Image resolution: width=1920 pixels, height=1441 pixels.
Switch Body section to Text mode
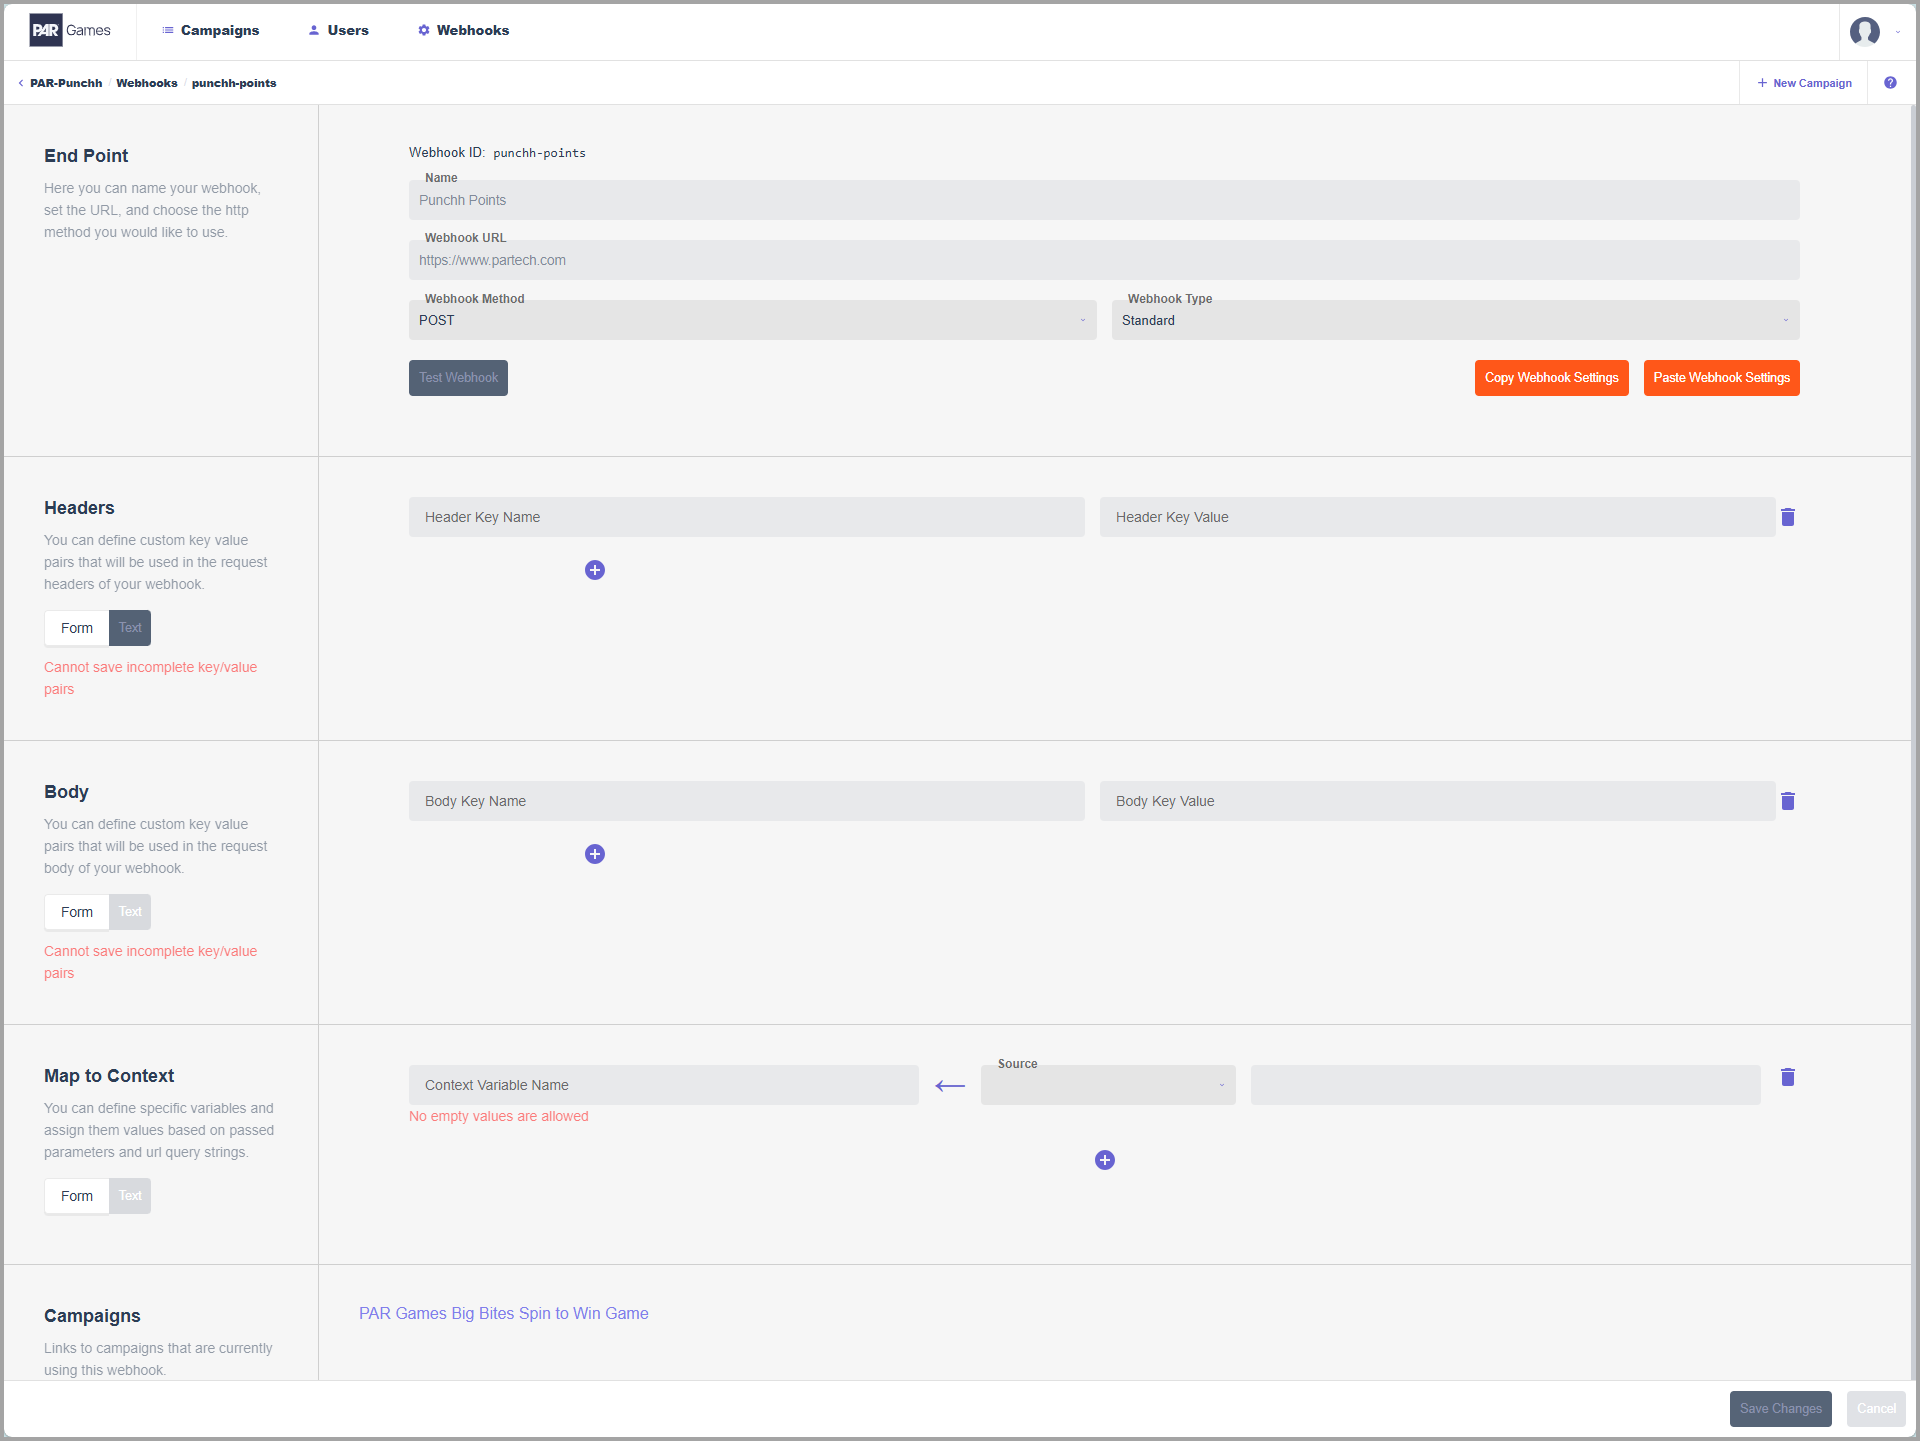(x=130, y=912)
